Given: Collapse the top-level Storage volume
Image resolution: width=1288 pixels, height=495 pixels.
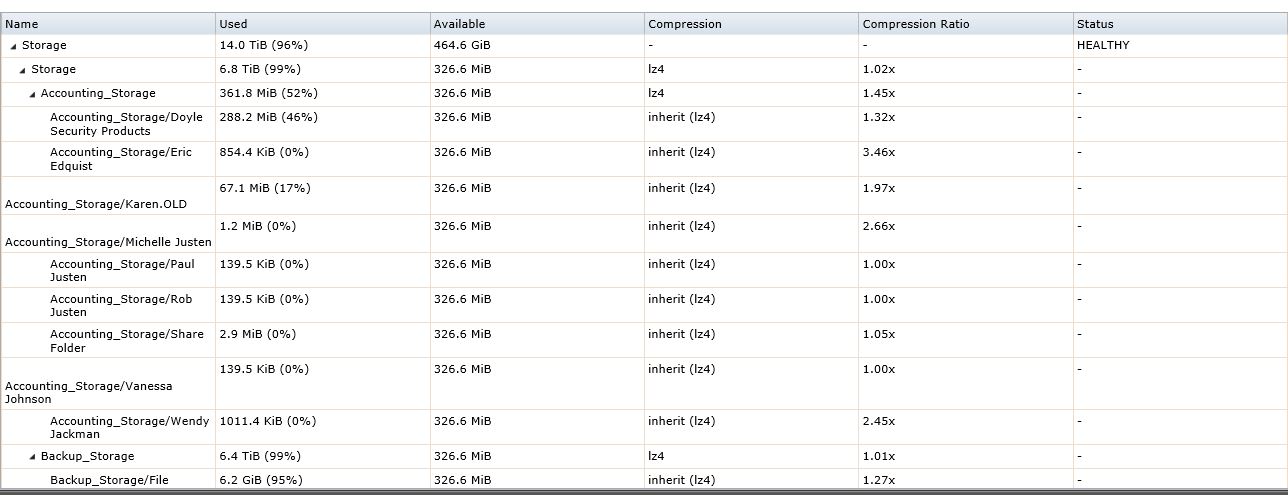Looking at the screenshot, I should (14, 46).
